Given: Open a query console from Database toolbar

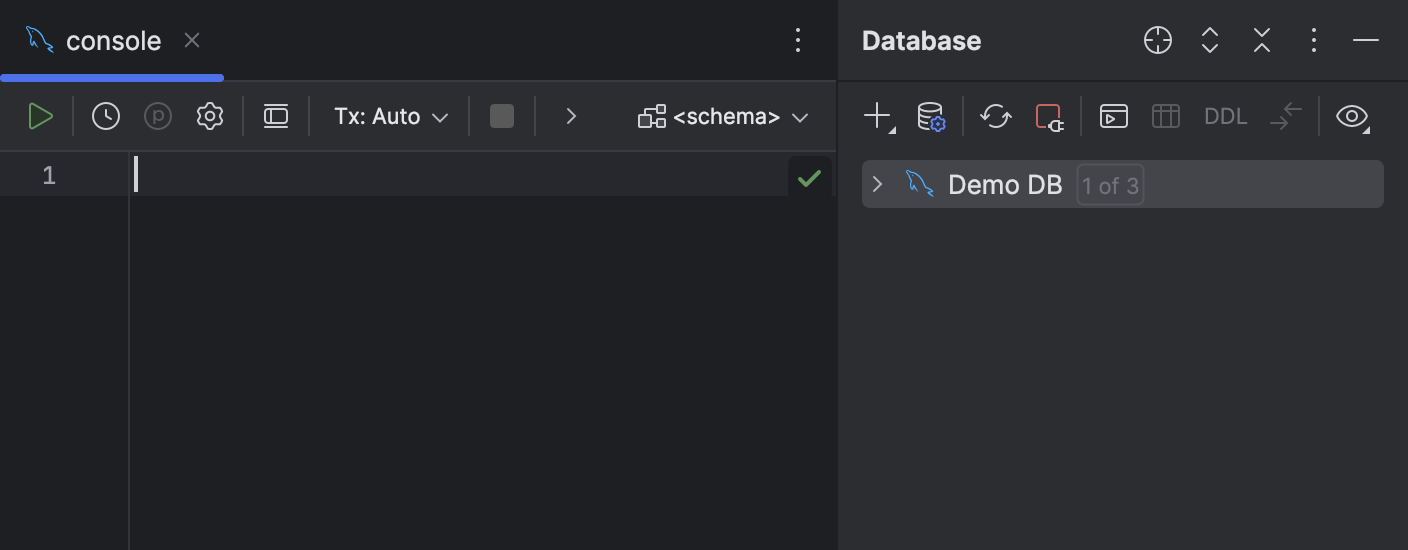Looking at the screenshot, I should [1114, 117].
